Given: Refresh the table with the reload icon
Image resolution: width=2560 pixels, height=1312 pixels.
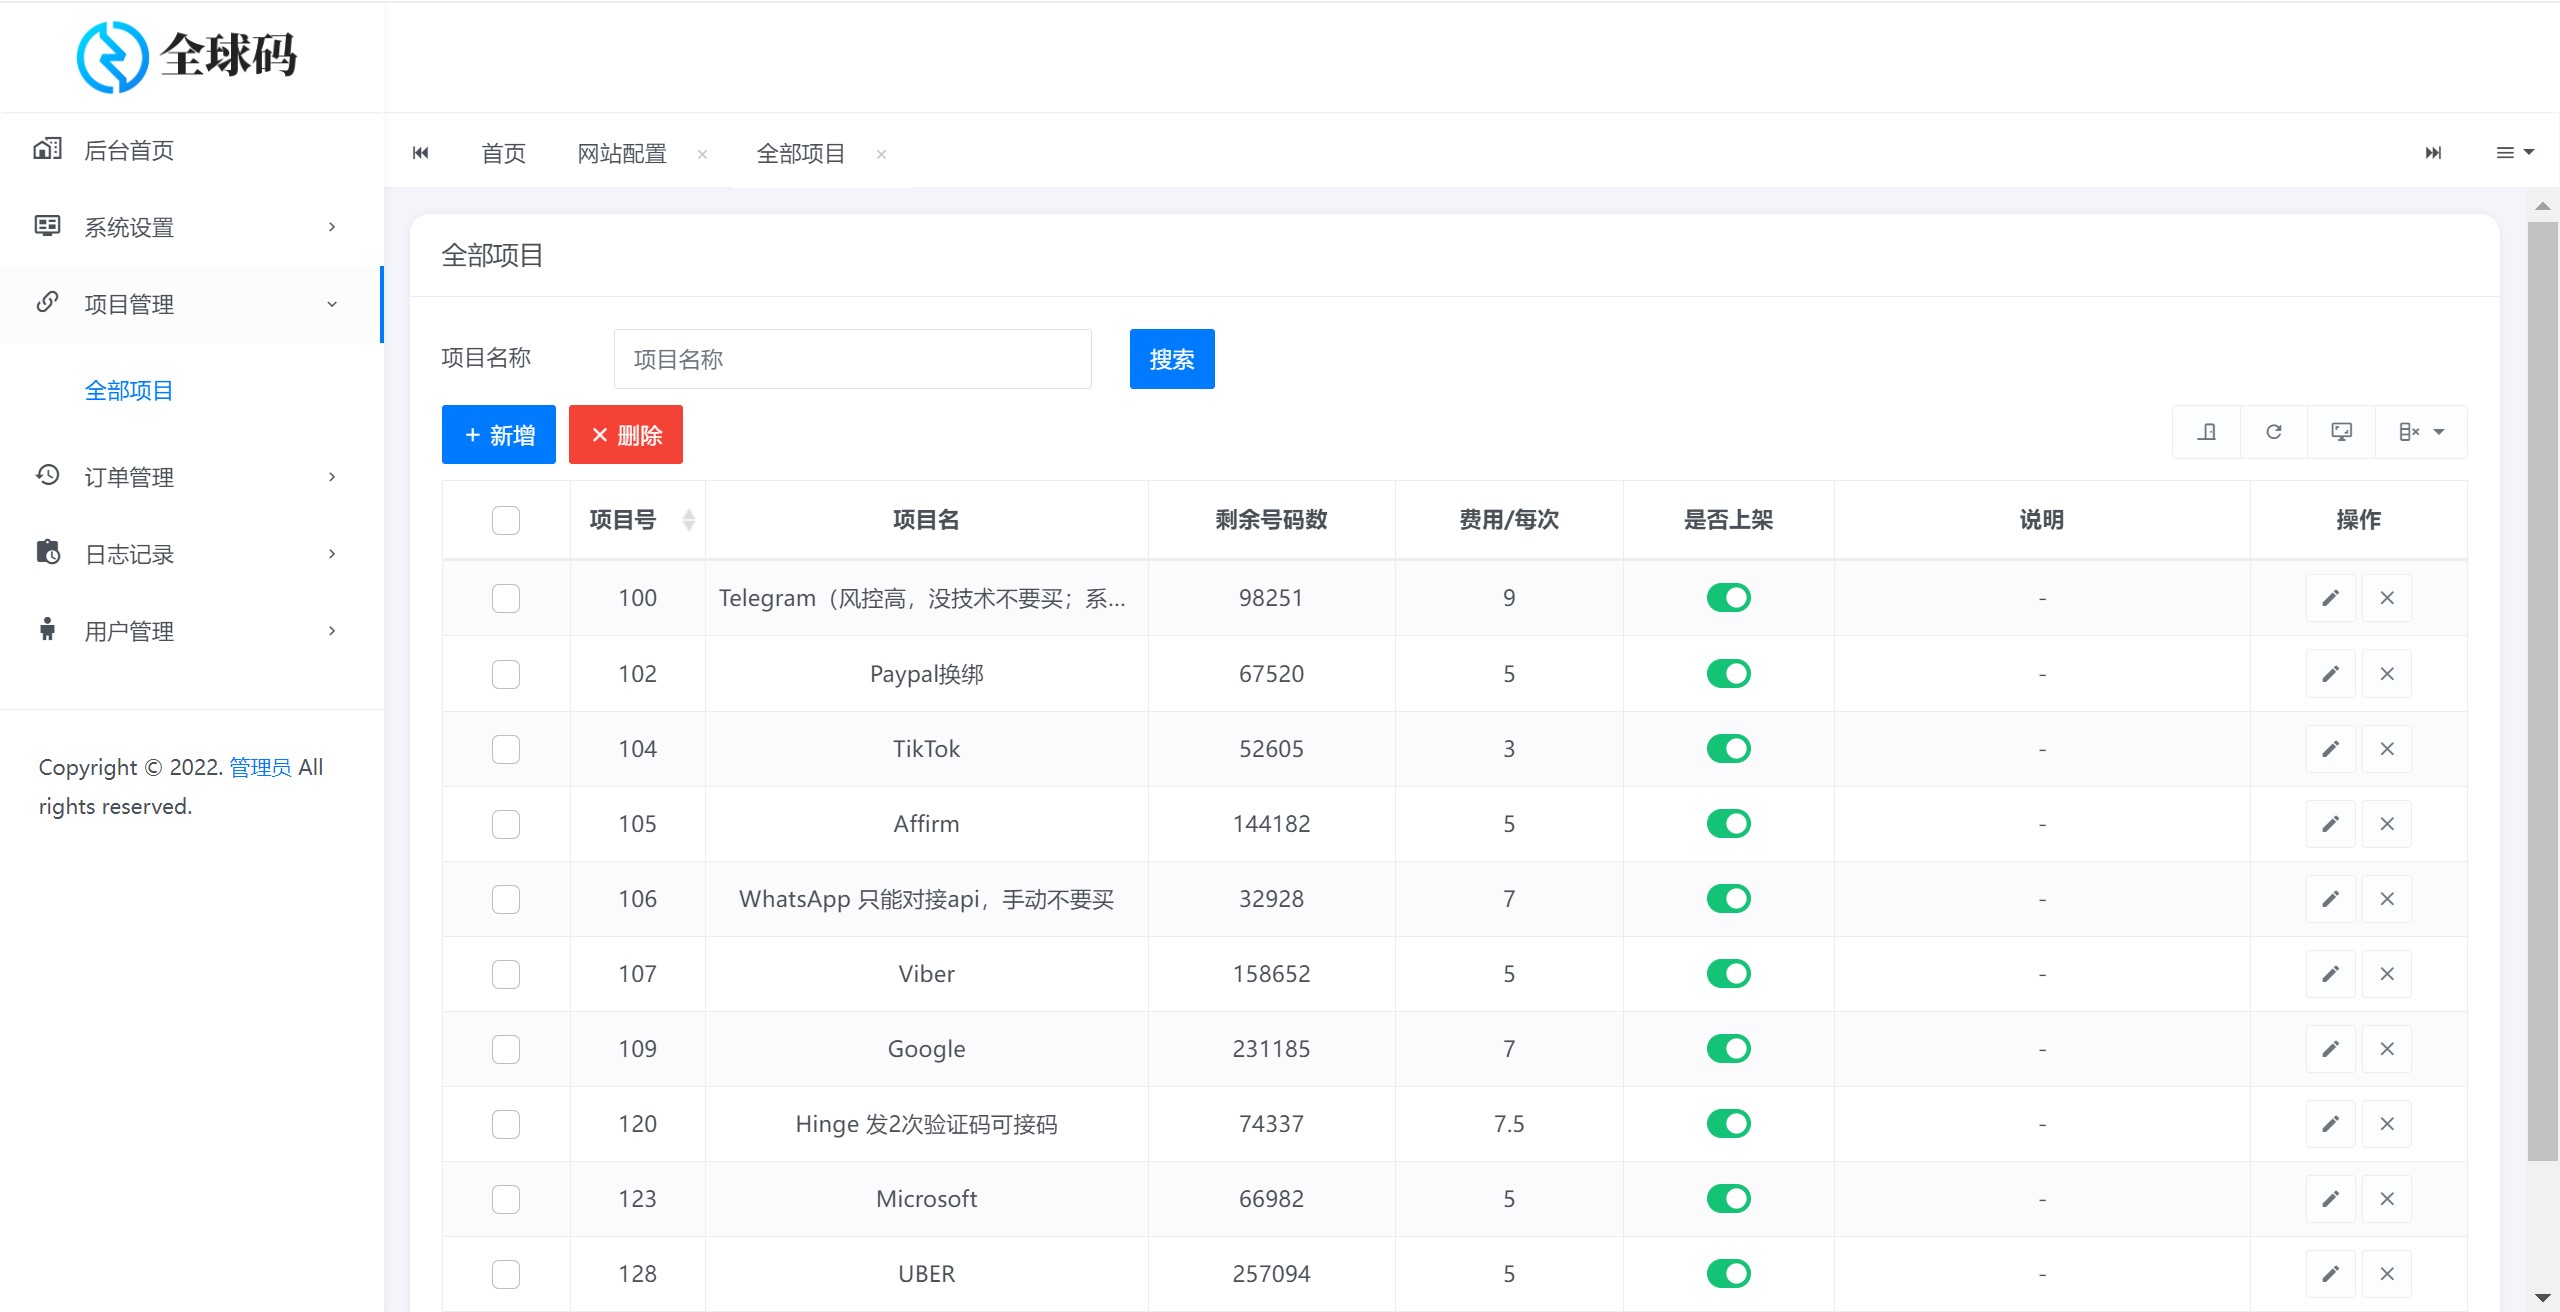Looking at the screenshot, I should [x=2274, y=432].
